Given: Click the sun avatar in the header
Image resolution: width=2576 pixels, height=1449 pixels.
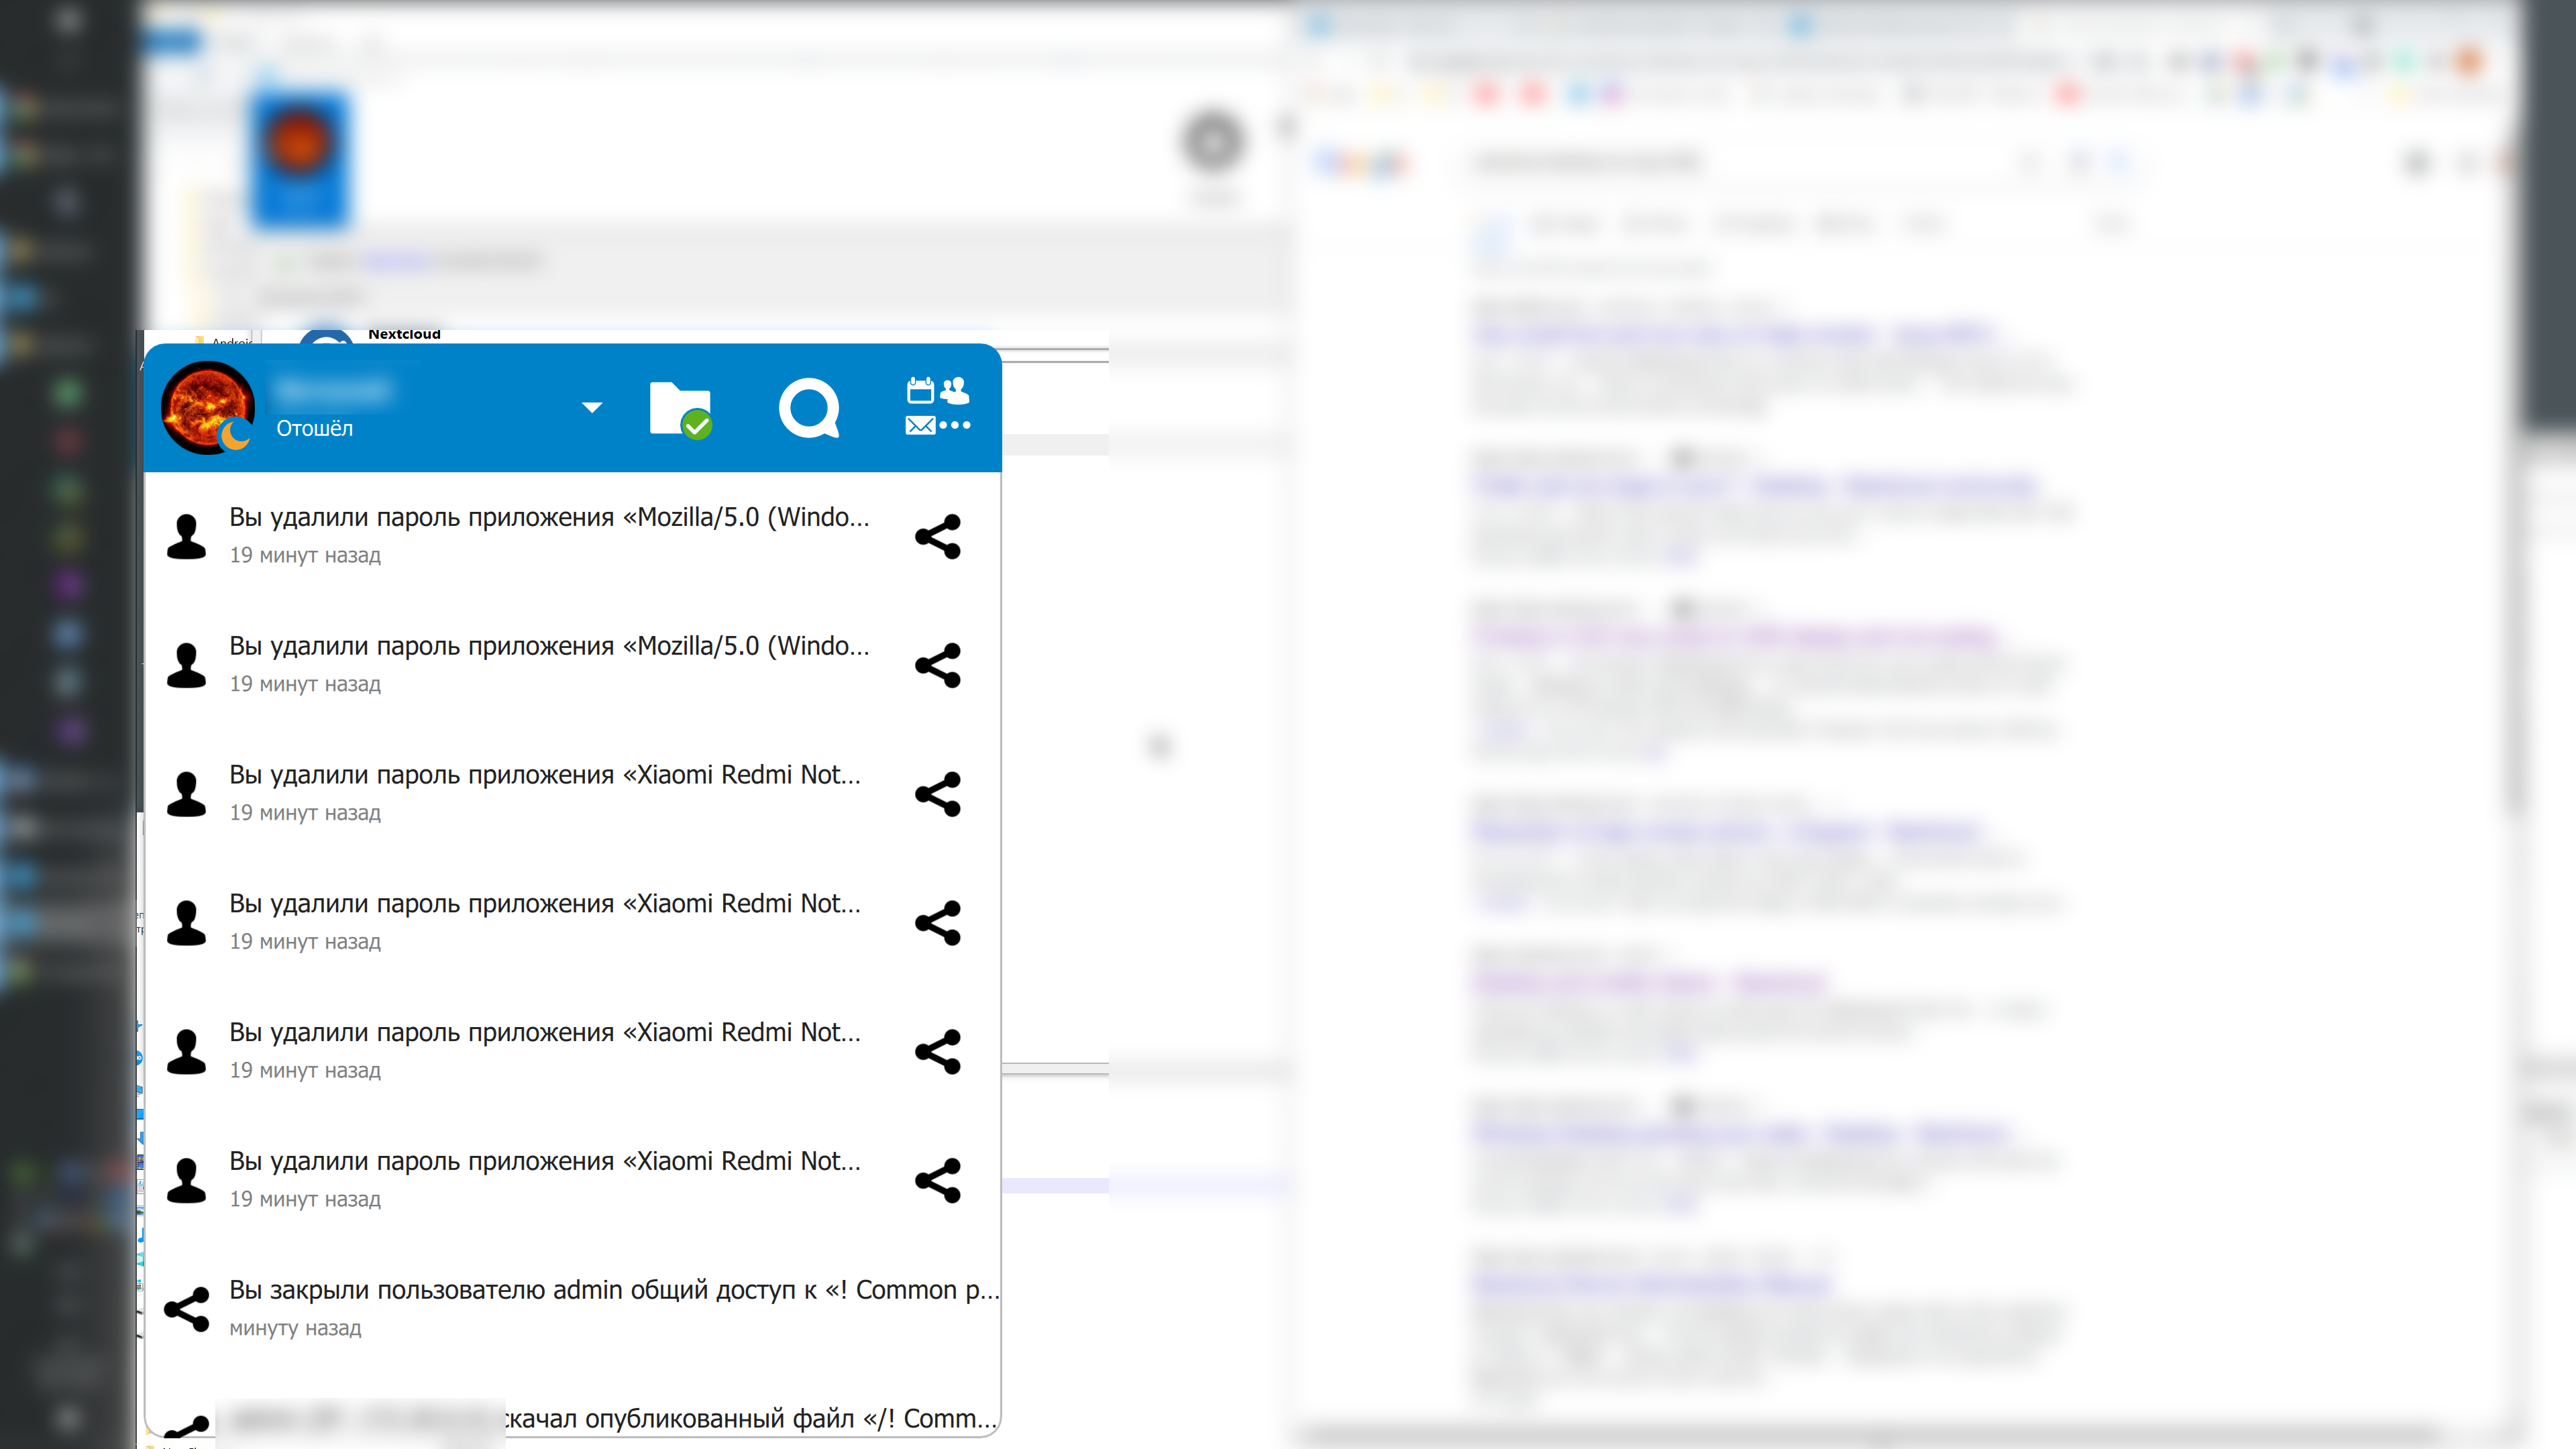Looking at the screenshot, I should click(208, 408).
